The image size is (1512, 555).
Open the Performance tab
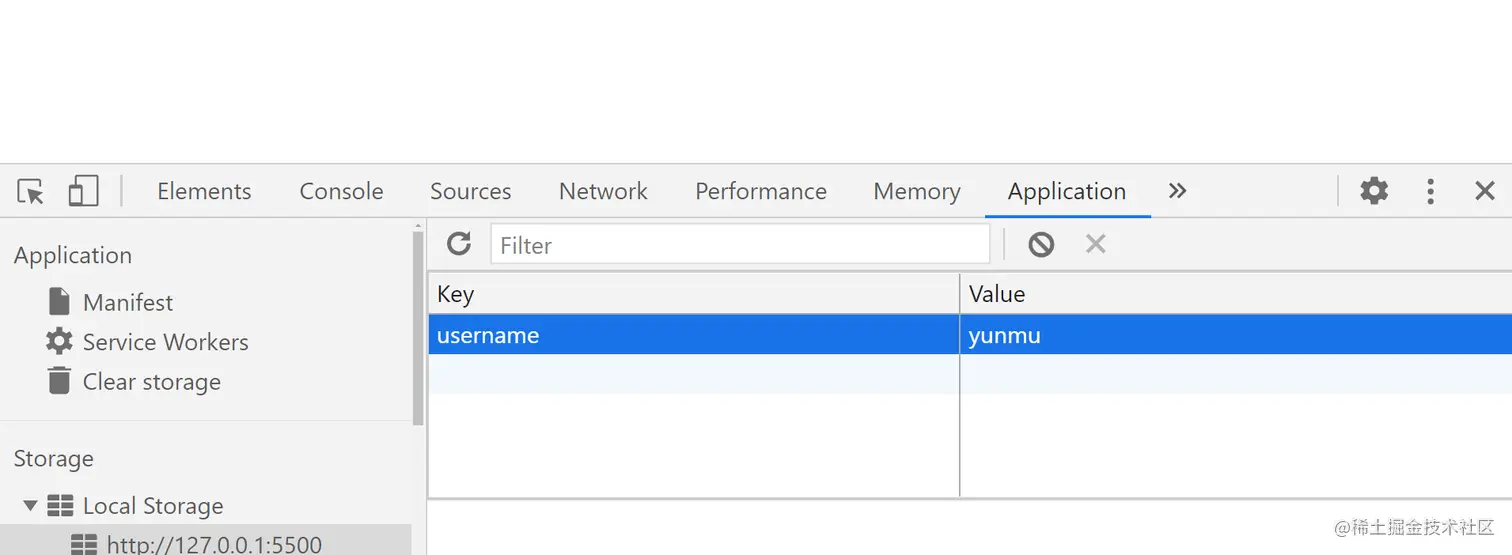click(761, 191)
